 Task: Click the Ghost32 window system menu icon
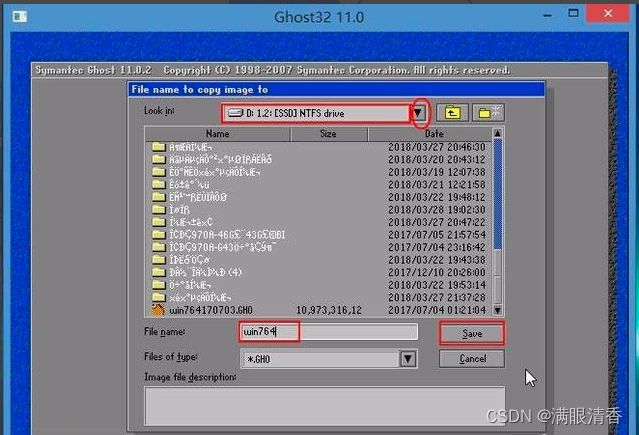(20, 17)
